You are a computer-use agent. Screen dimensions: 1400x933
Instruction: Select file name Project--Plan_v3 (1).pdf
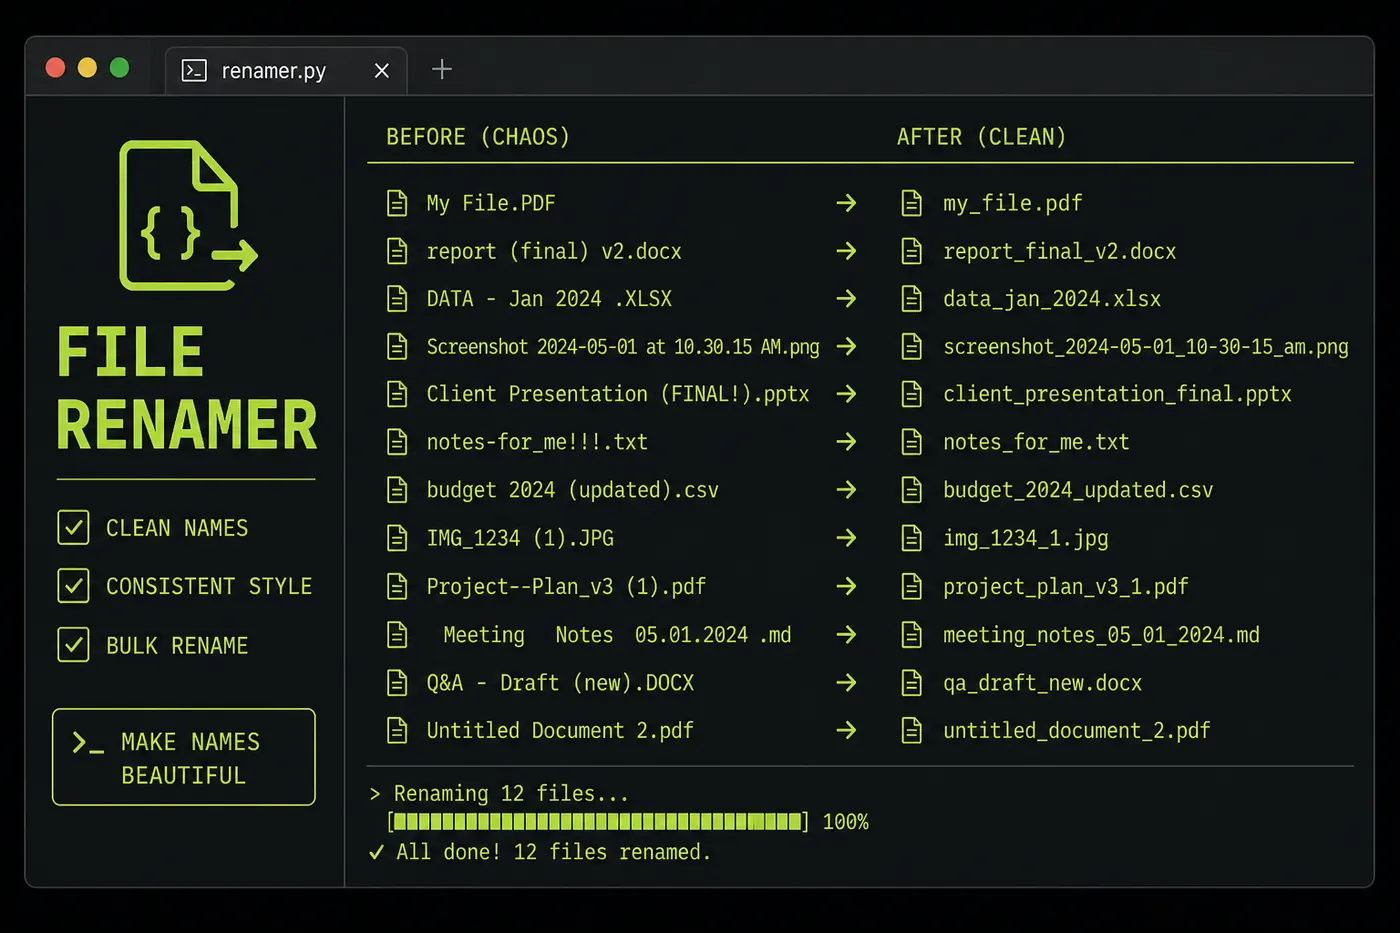[566, 586]
